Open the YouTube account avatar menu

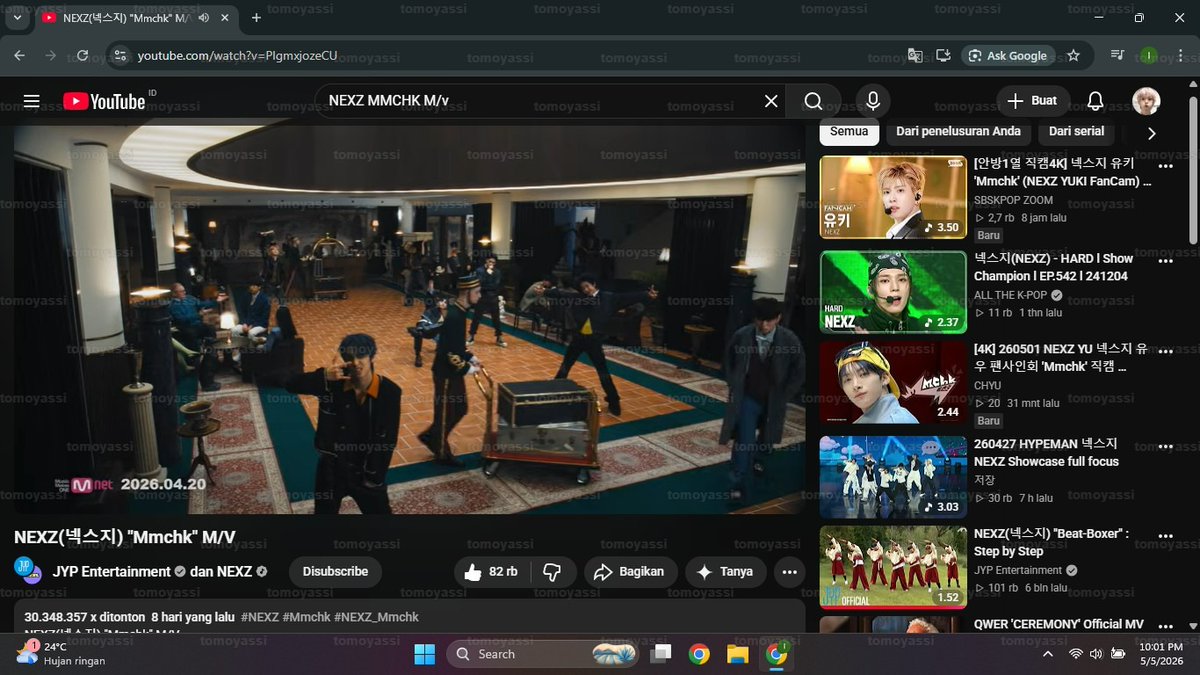pyautogui.click(x=1146, y=101)
